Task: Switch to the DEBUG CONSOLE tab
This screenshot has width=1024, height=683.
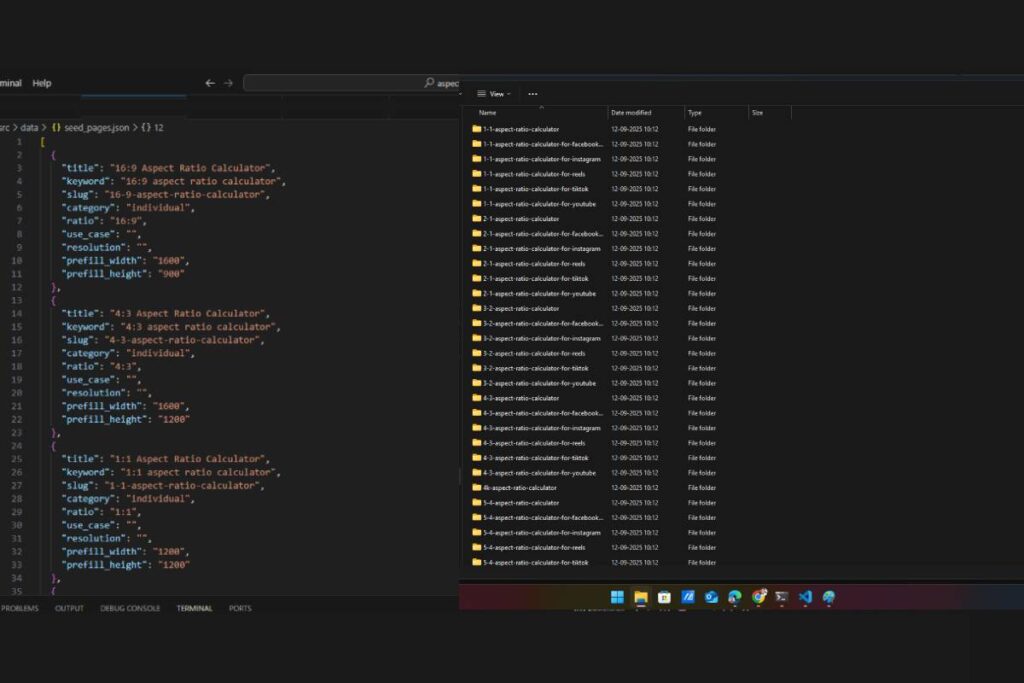Action: pyautogui.click(x=130, y=608)
